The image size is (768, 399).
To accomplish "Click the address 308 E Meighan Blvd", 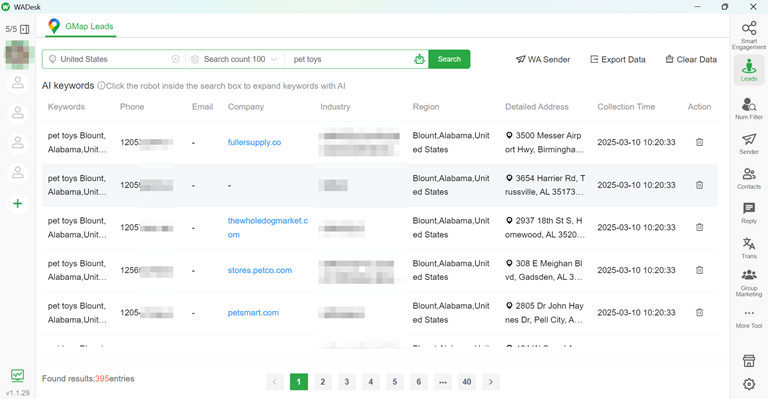I will pos(545,270).
